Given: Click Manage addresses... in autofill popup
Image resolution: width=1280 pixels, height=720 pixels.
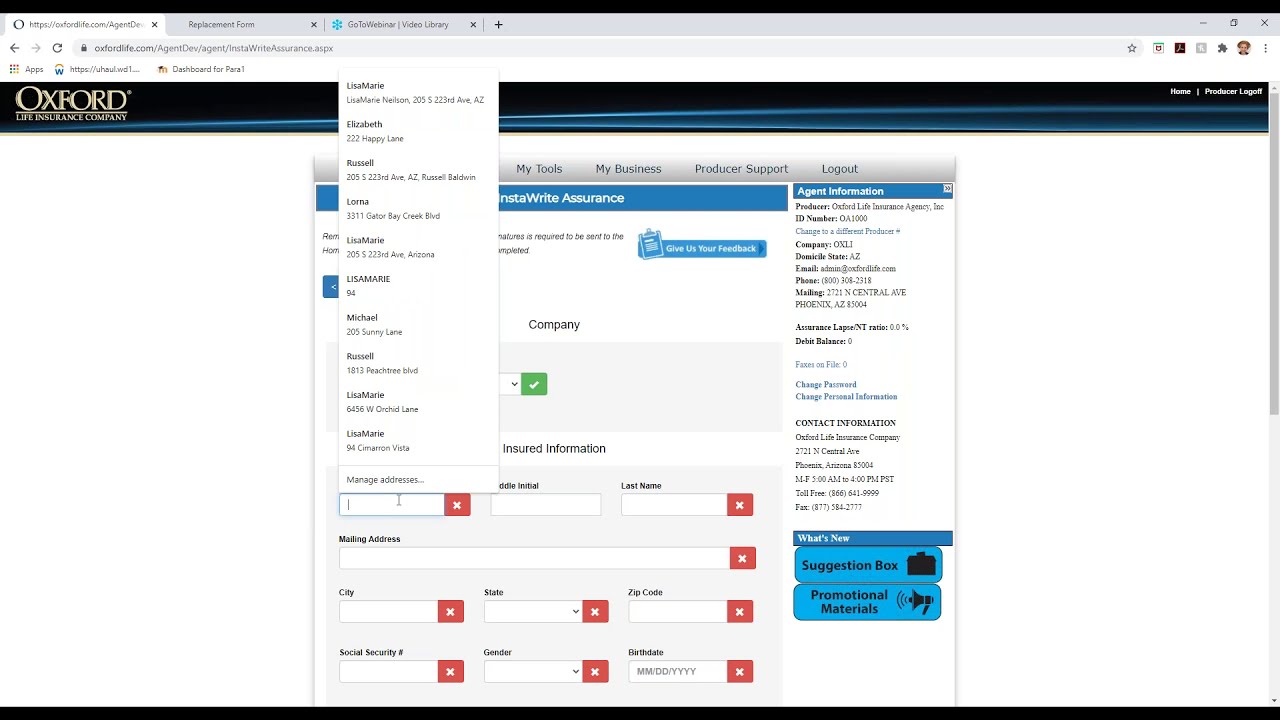Looking at the screenshot, I should point(385,480).
